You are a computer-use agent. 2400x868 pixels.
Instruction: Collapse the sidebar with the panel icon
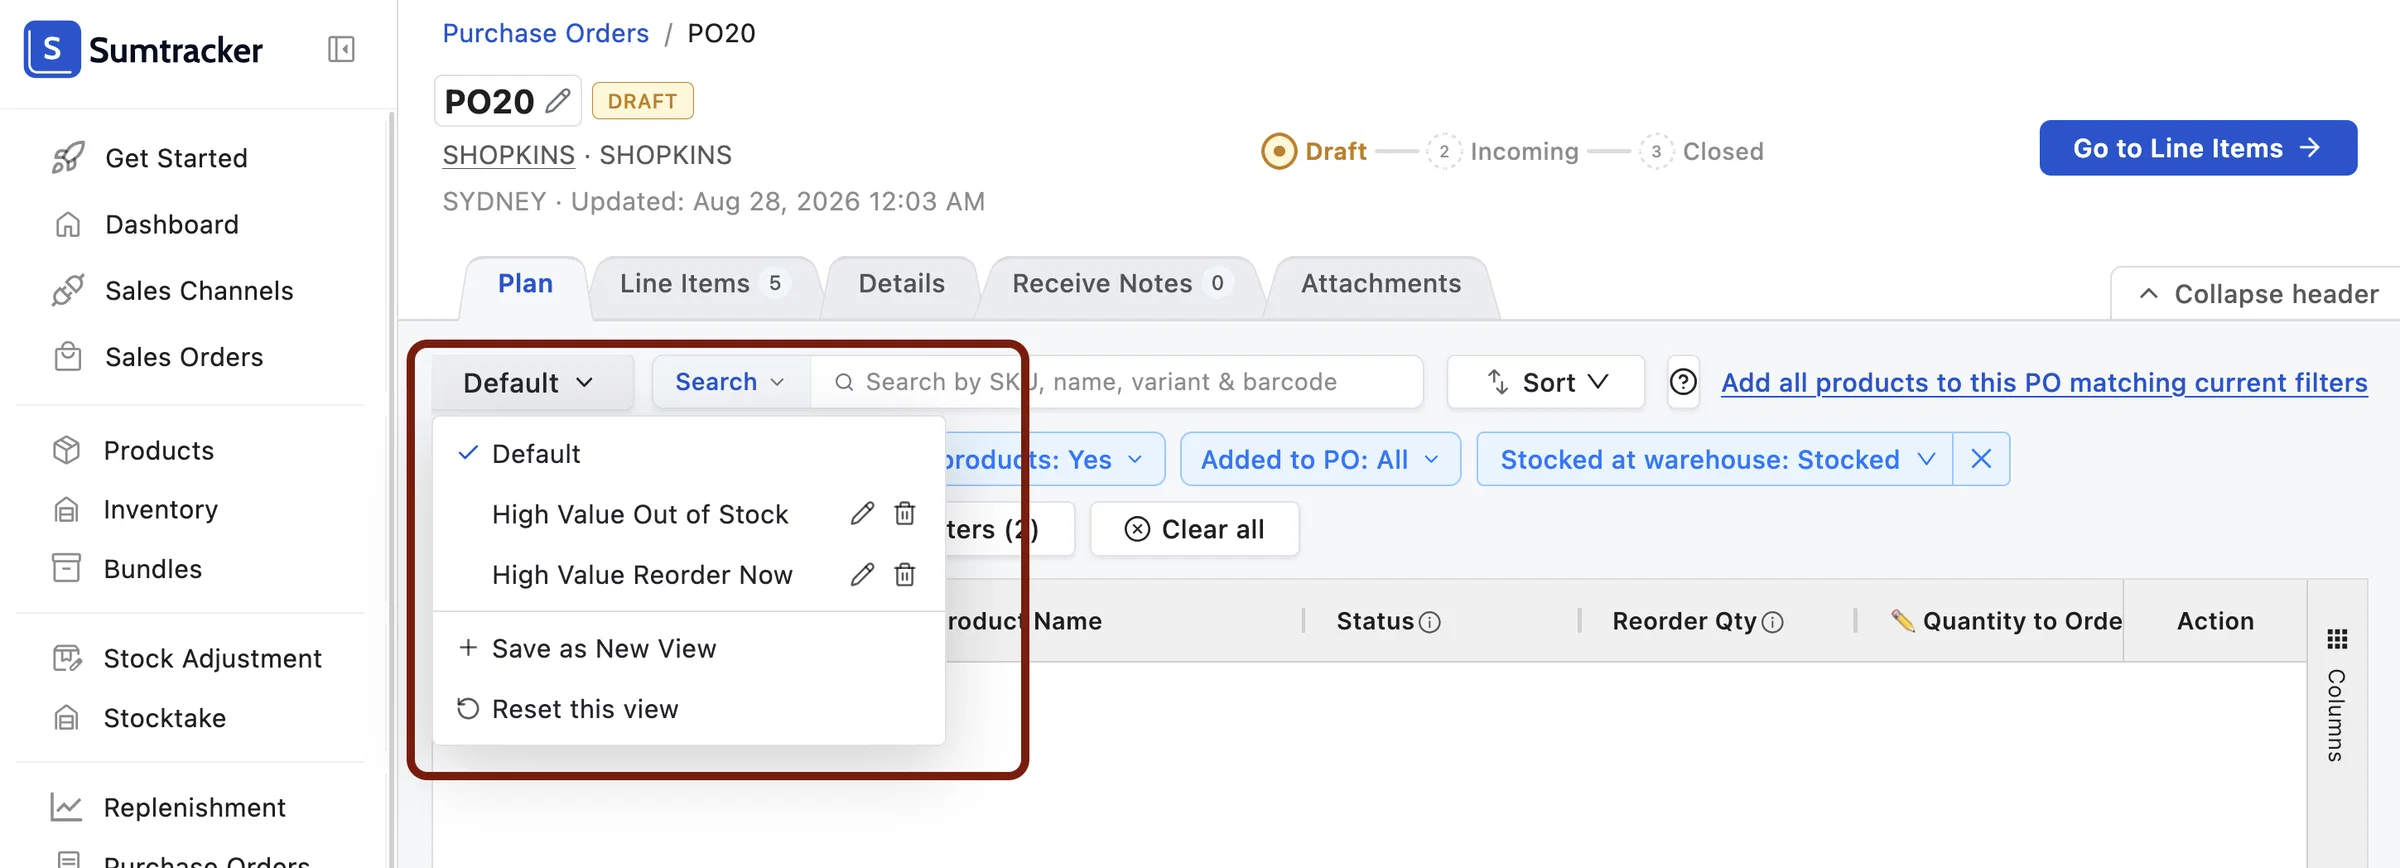click(341, 49)
